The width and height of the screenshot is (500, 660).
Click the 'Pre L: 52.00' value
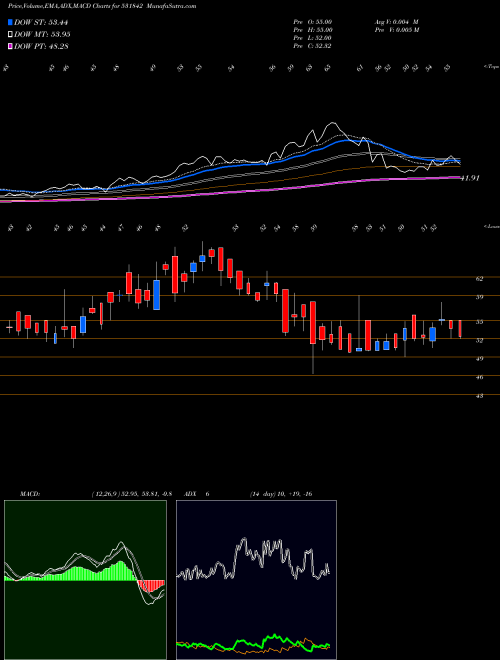pos(313,38)
